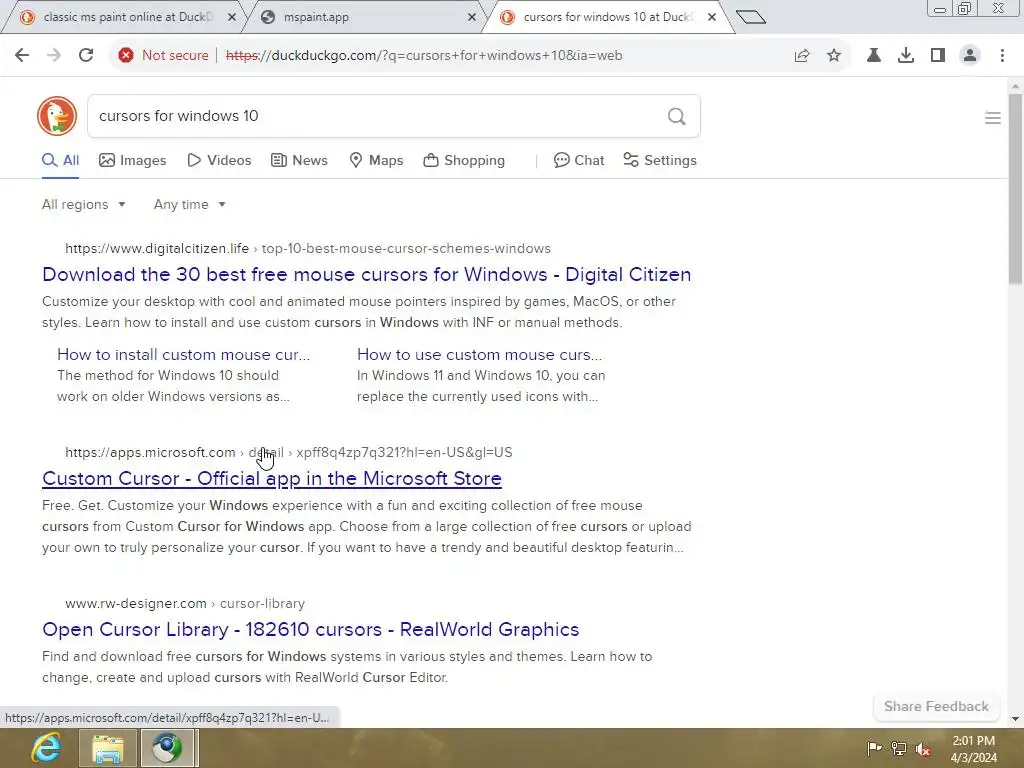
Task: Click the DuckDuckGo logo
Action: 57,116
